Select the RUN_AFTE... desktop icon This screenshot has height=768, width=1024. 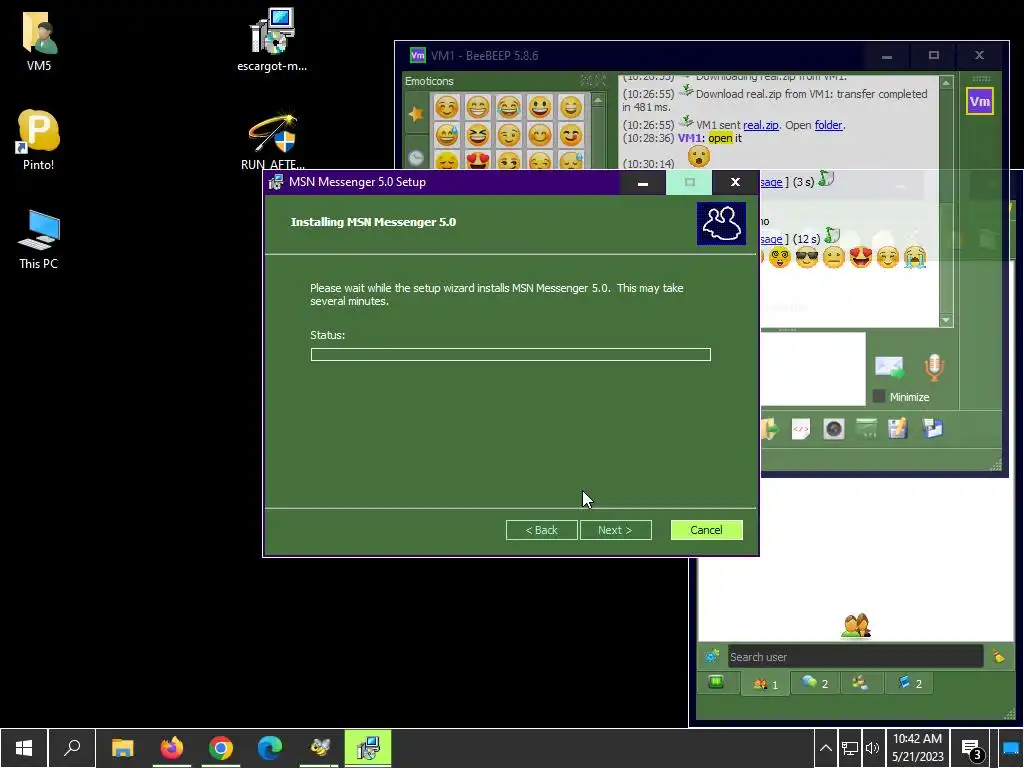pos(272,141)
